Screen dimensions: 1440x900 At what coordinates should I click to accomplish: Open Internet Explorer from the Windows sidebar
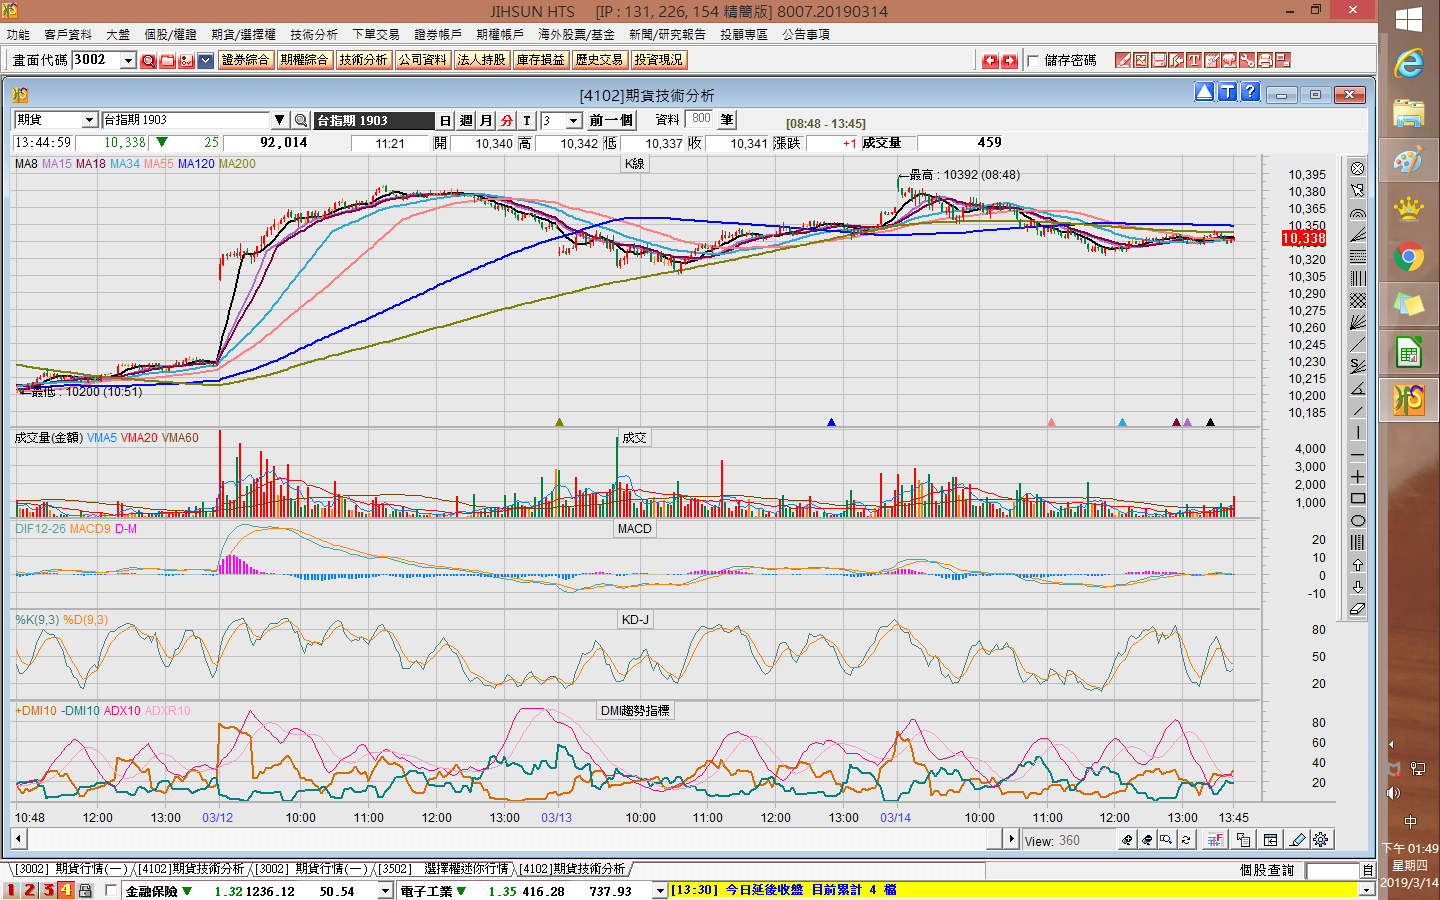click(1408, 64)
